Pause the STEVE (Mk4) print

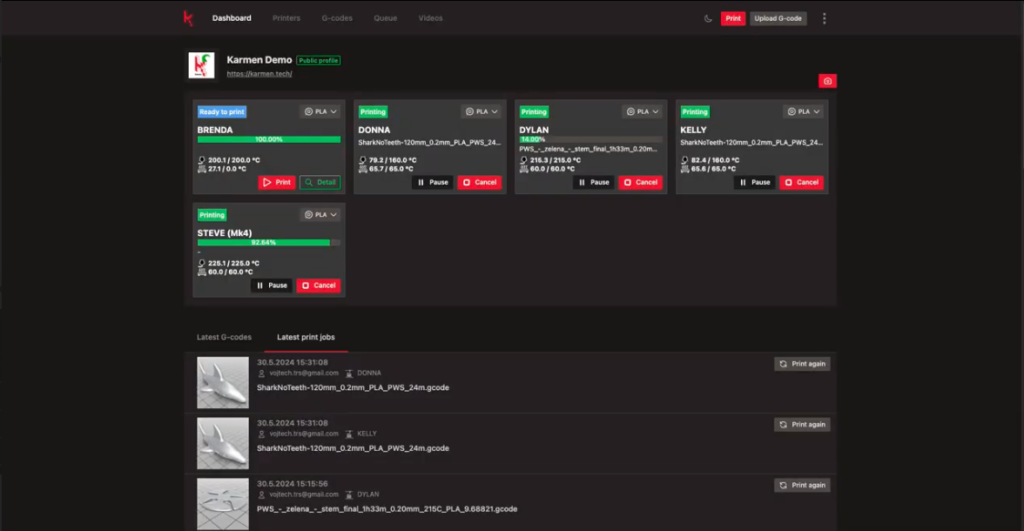tap(271, 285)
